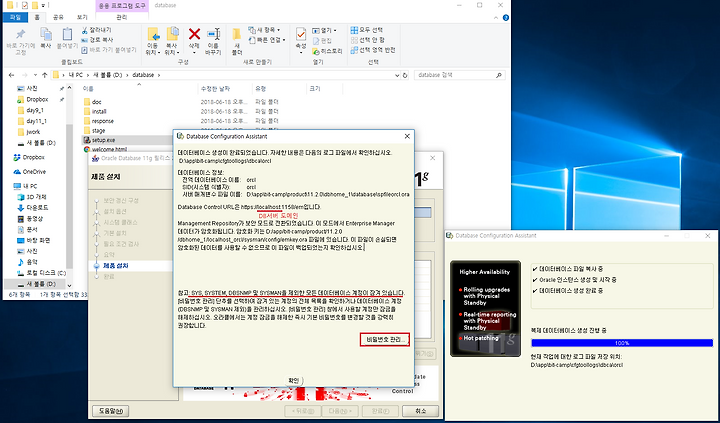The height and width of the screenshot is (423, 720).
Task: Select OneDrive in the navigation pane
Action: point(34,172)
